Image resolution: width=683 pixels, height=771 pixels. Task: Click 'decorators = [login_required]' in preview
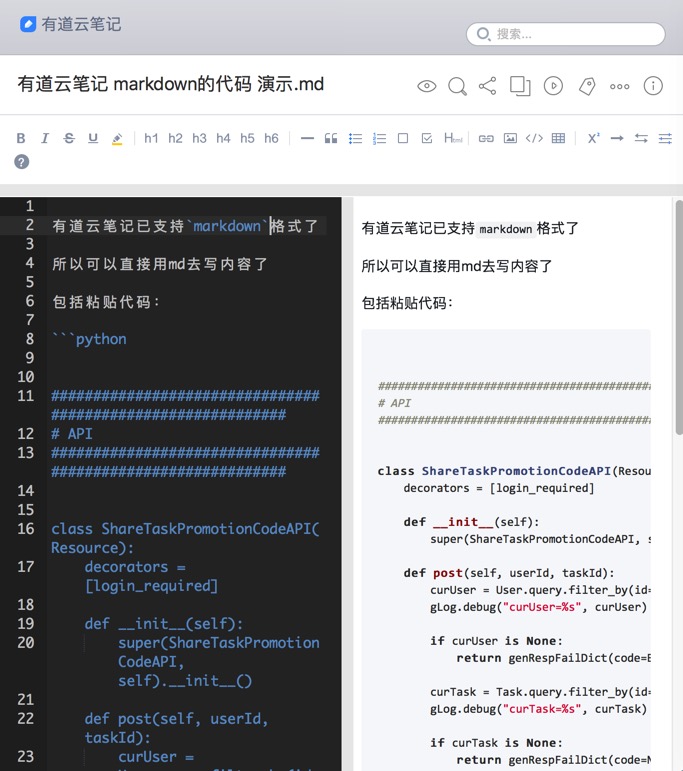pos(499,488)
